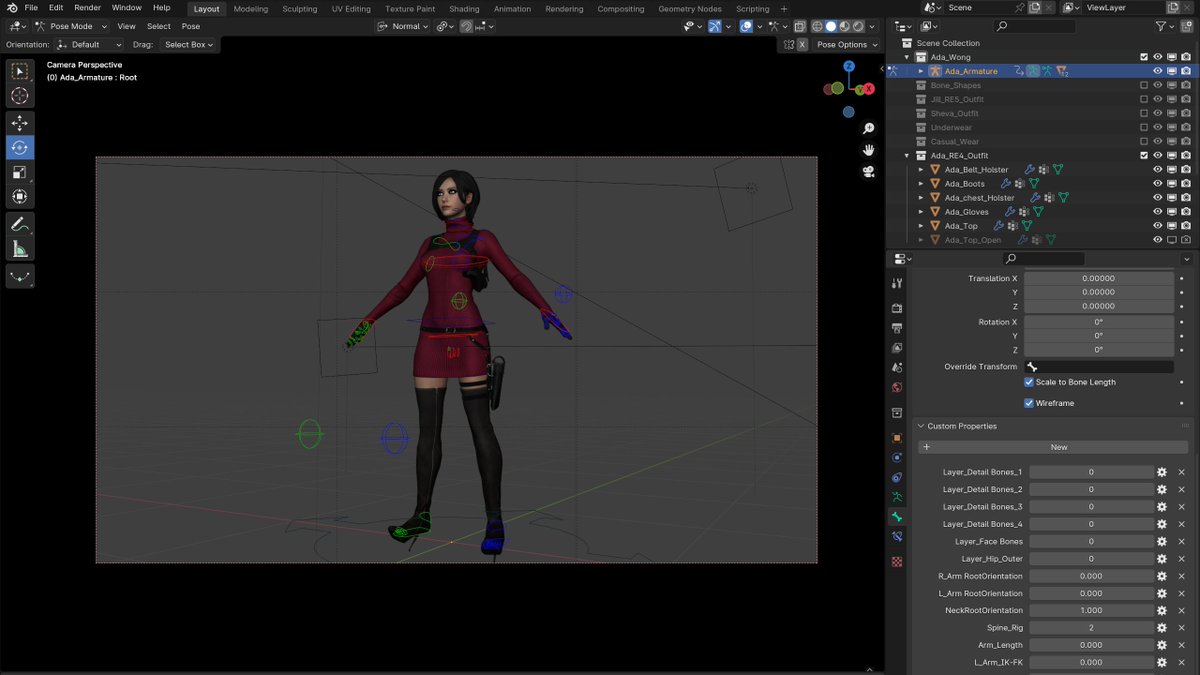The height and width of the screenshot is (675, 1200).
Task: Click the Translation X value field
Action: click(x=1099, y=279)
